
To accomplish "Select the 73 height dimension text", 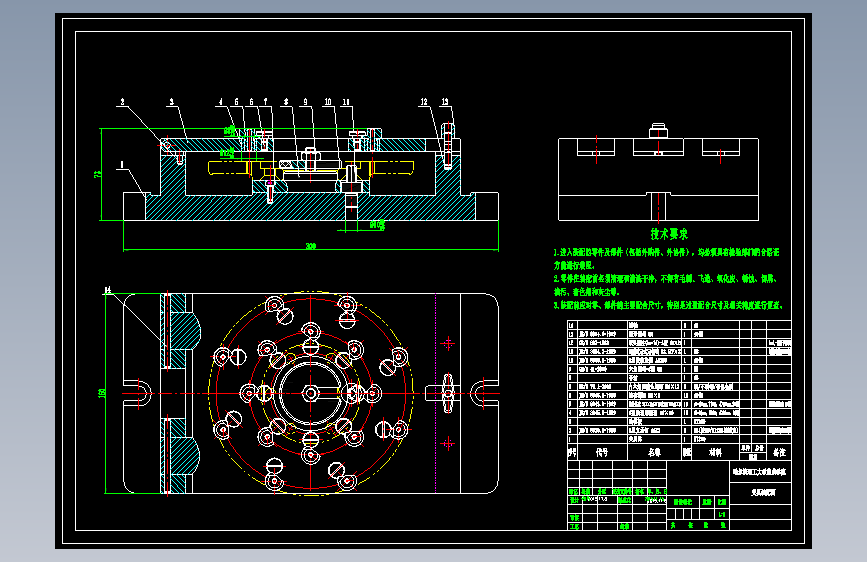I will (98, 174).
